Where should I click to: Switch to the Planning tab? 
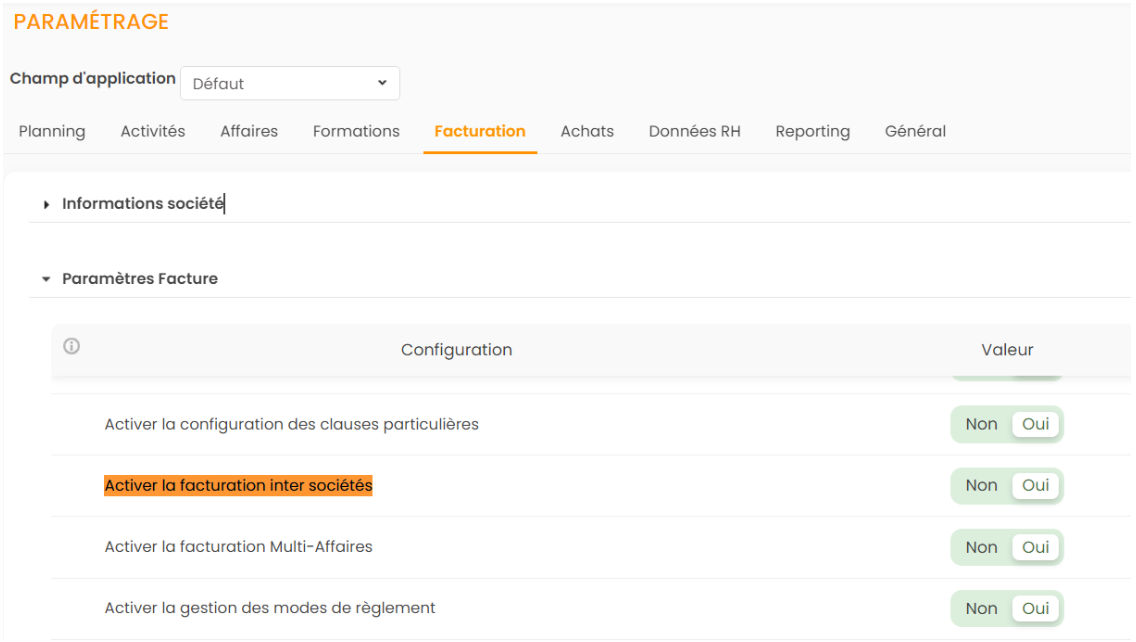point(52,131)
